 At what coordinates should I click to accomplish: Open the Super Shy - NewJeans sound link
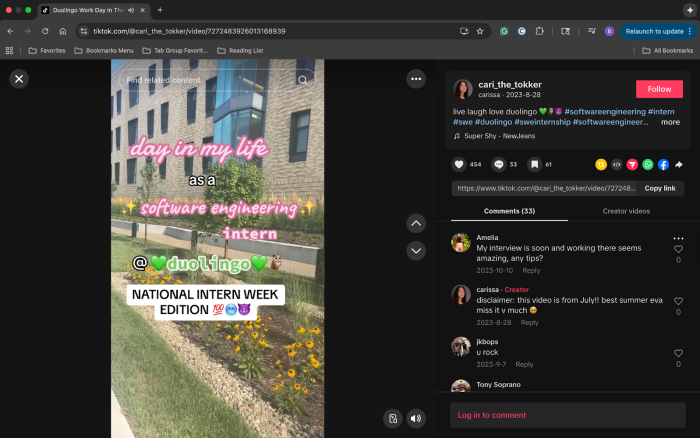(502, 135)
